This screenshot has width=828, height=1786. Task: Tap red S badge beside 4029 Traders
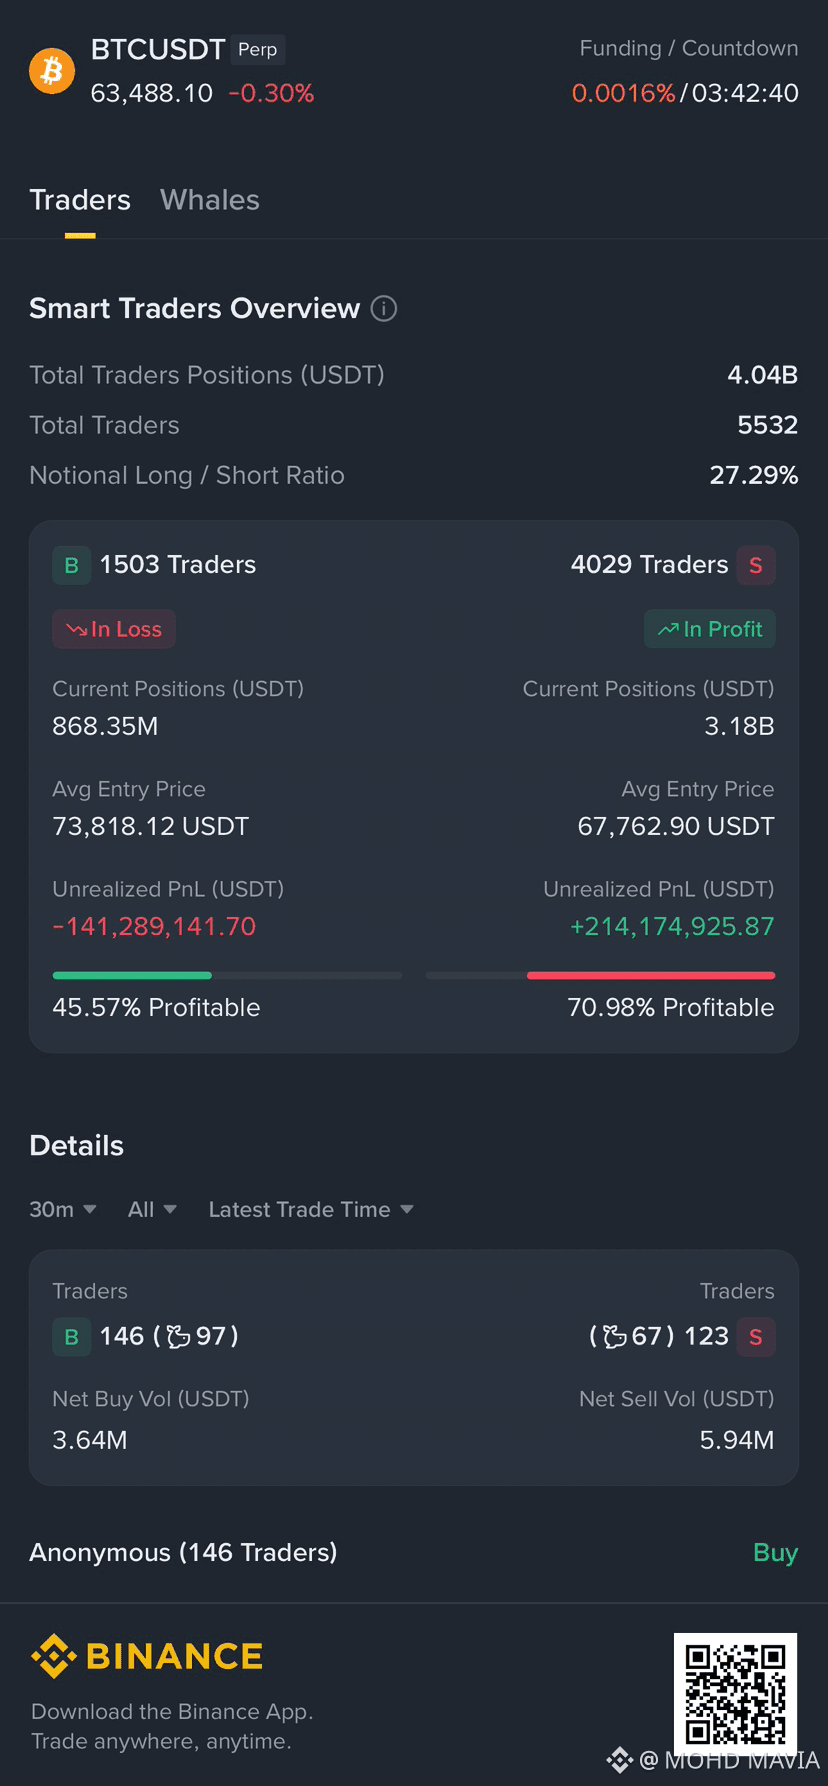coord(756,565)
